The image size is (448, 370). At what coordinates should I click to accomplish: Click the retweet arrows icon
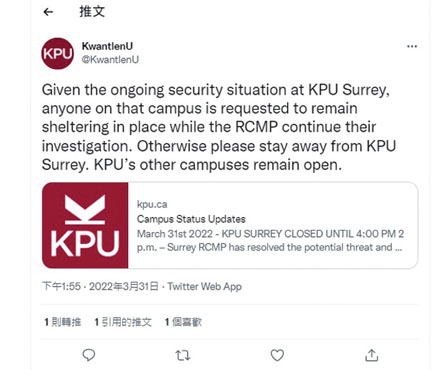(x=183, y=355)
